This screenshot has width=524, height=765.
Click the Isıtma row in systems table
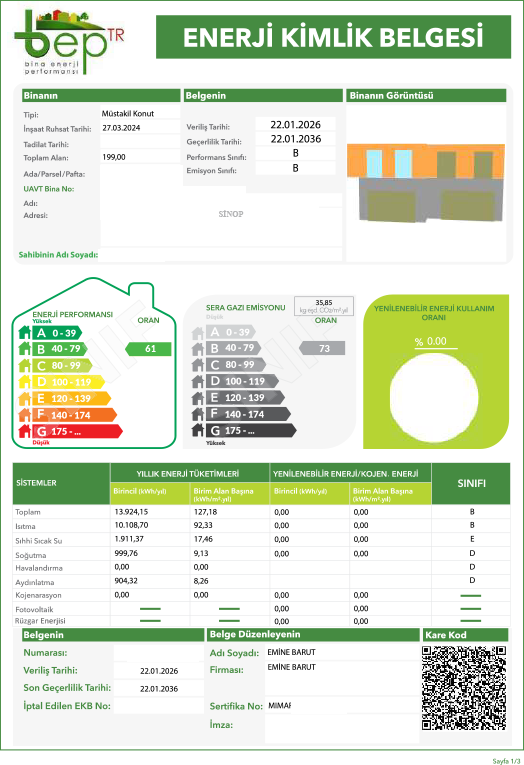pyautogui.click(x=262, y=525)
